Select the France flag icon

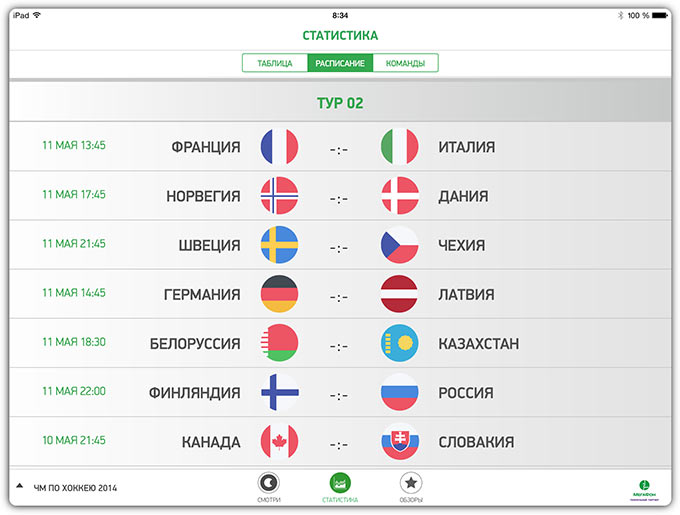(x=279, y=147)
